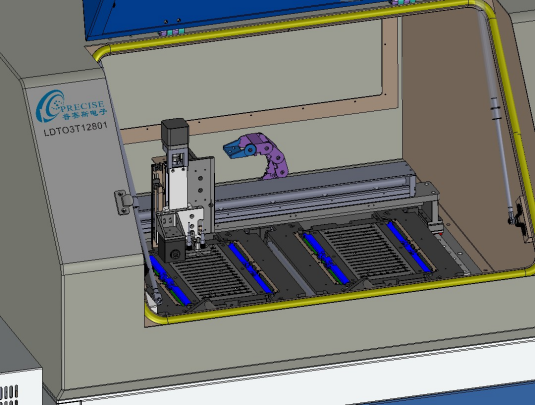The height and width of the screenshot is (405, 535).
Task: Select the left slotted black tray
Action: click(212, 272)
